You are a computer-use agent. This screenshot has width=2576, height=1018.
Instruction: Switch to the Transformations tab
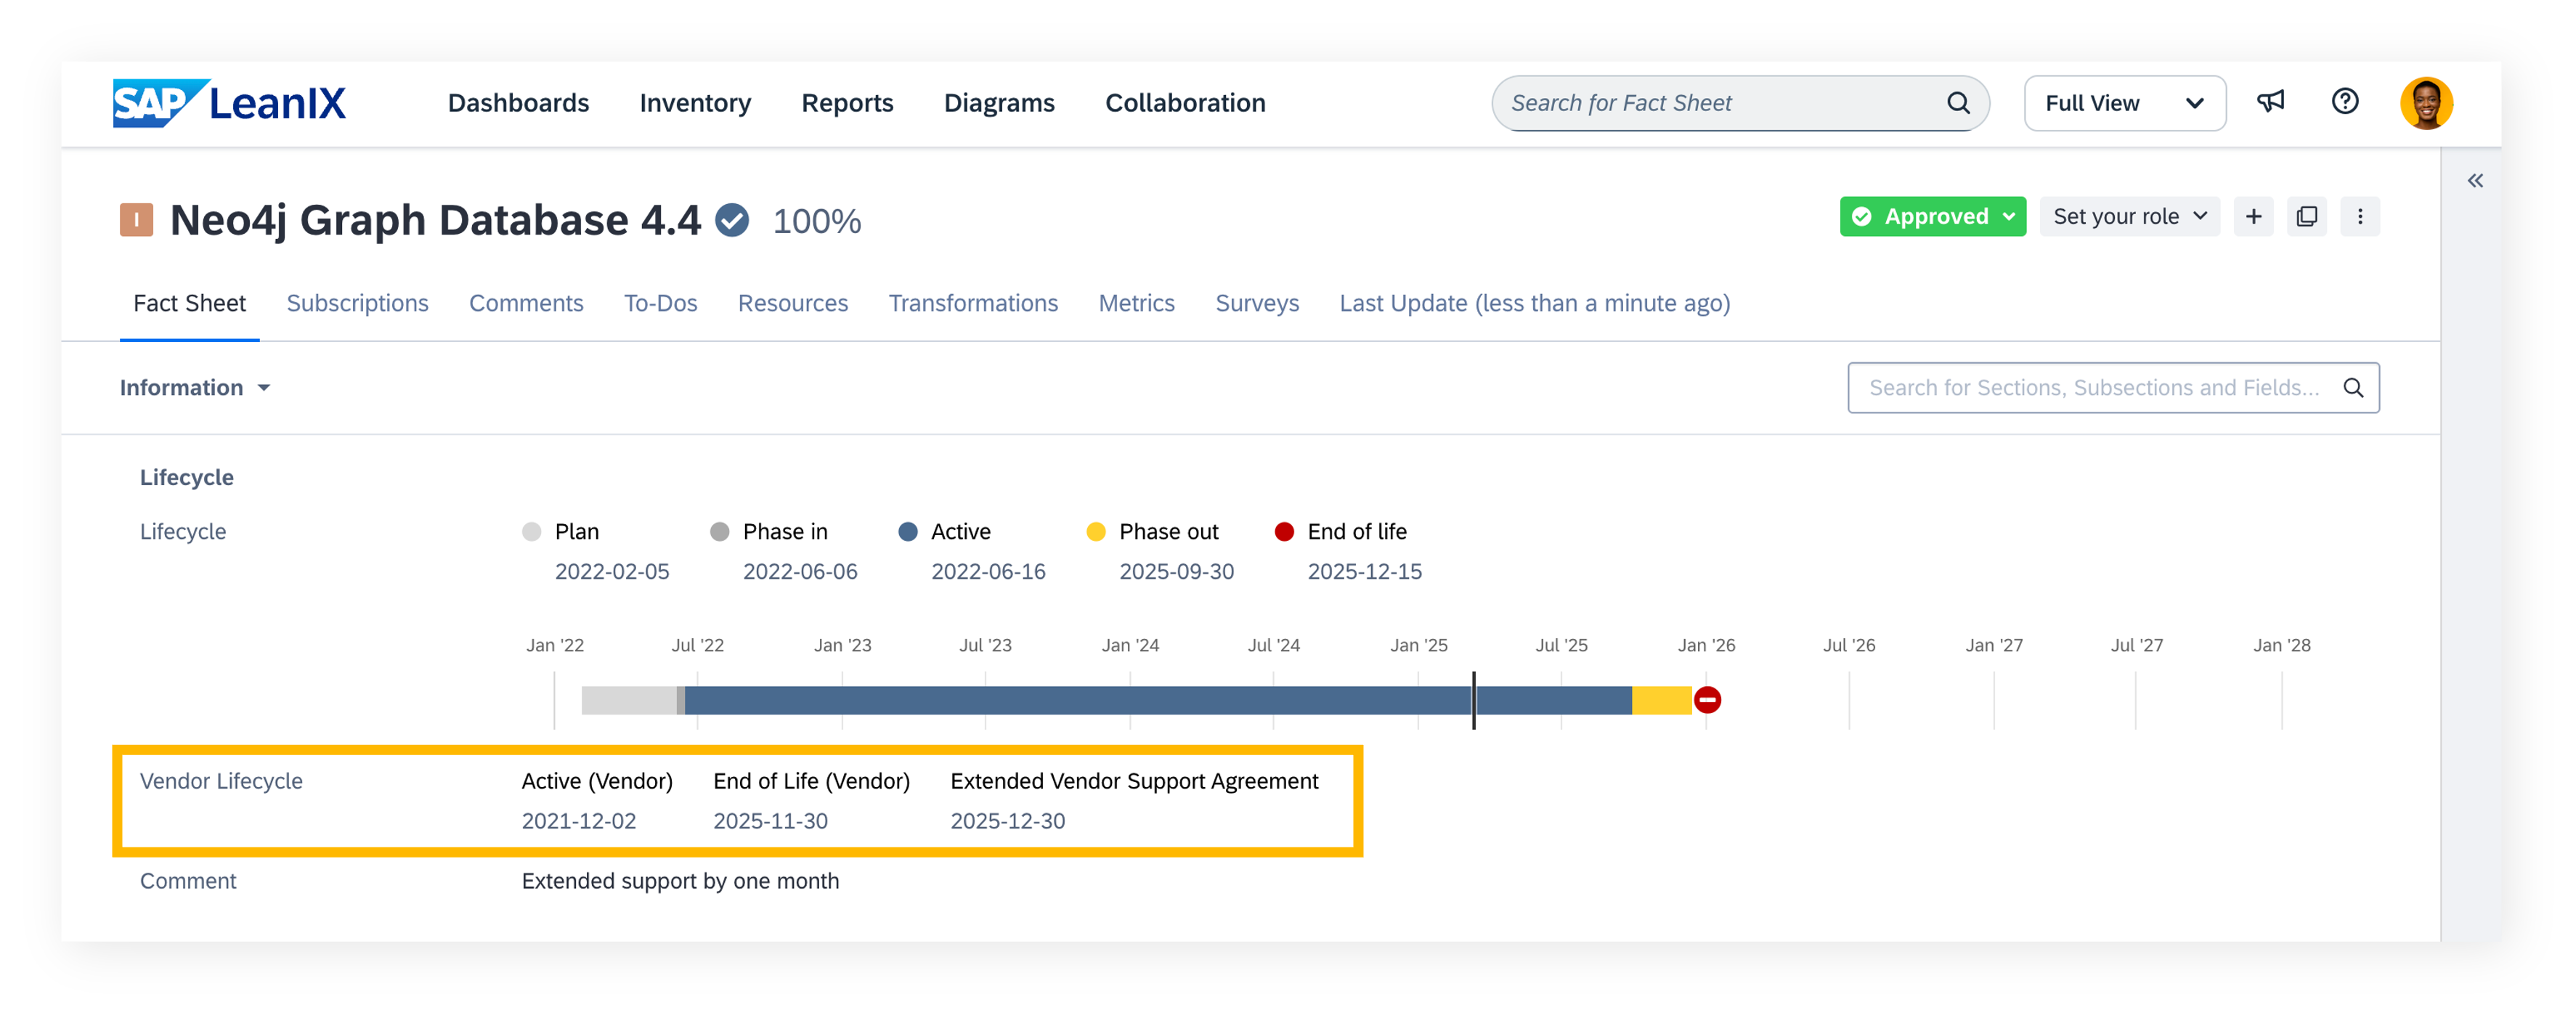pos(973,303)
